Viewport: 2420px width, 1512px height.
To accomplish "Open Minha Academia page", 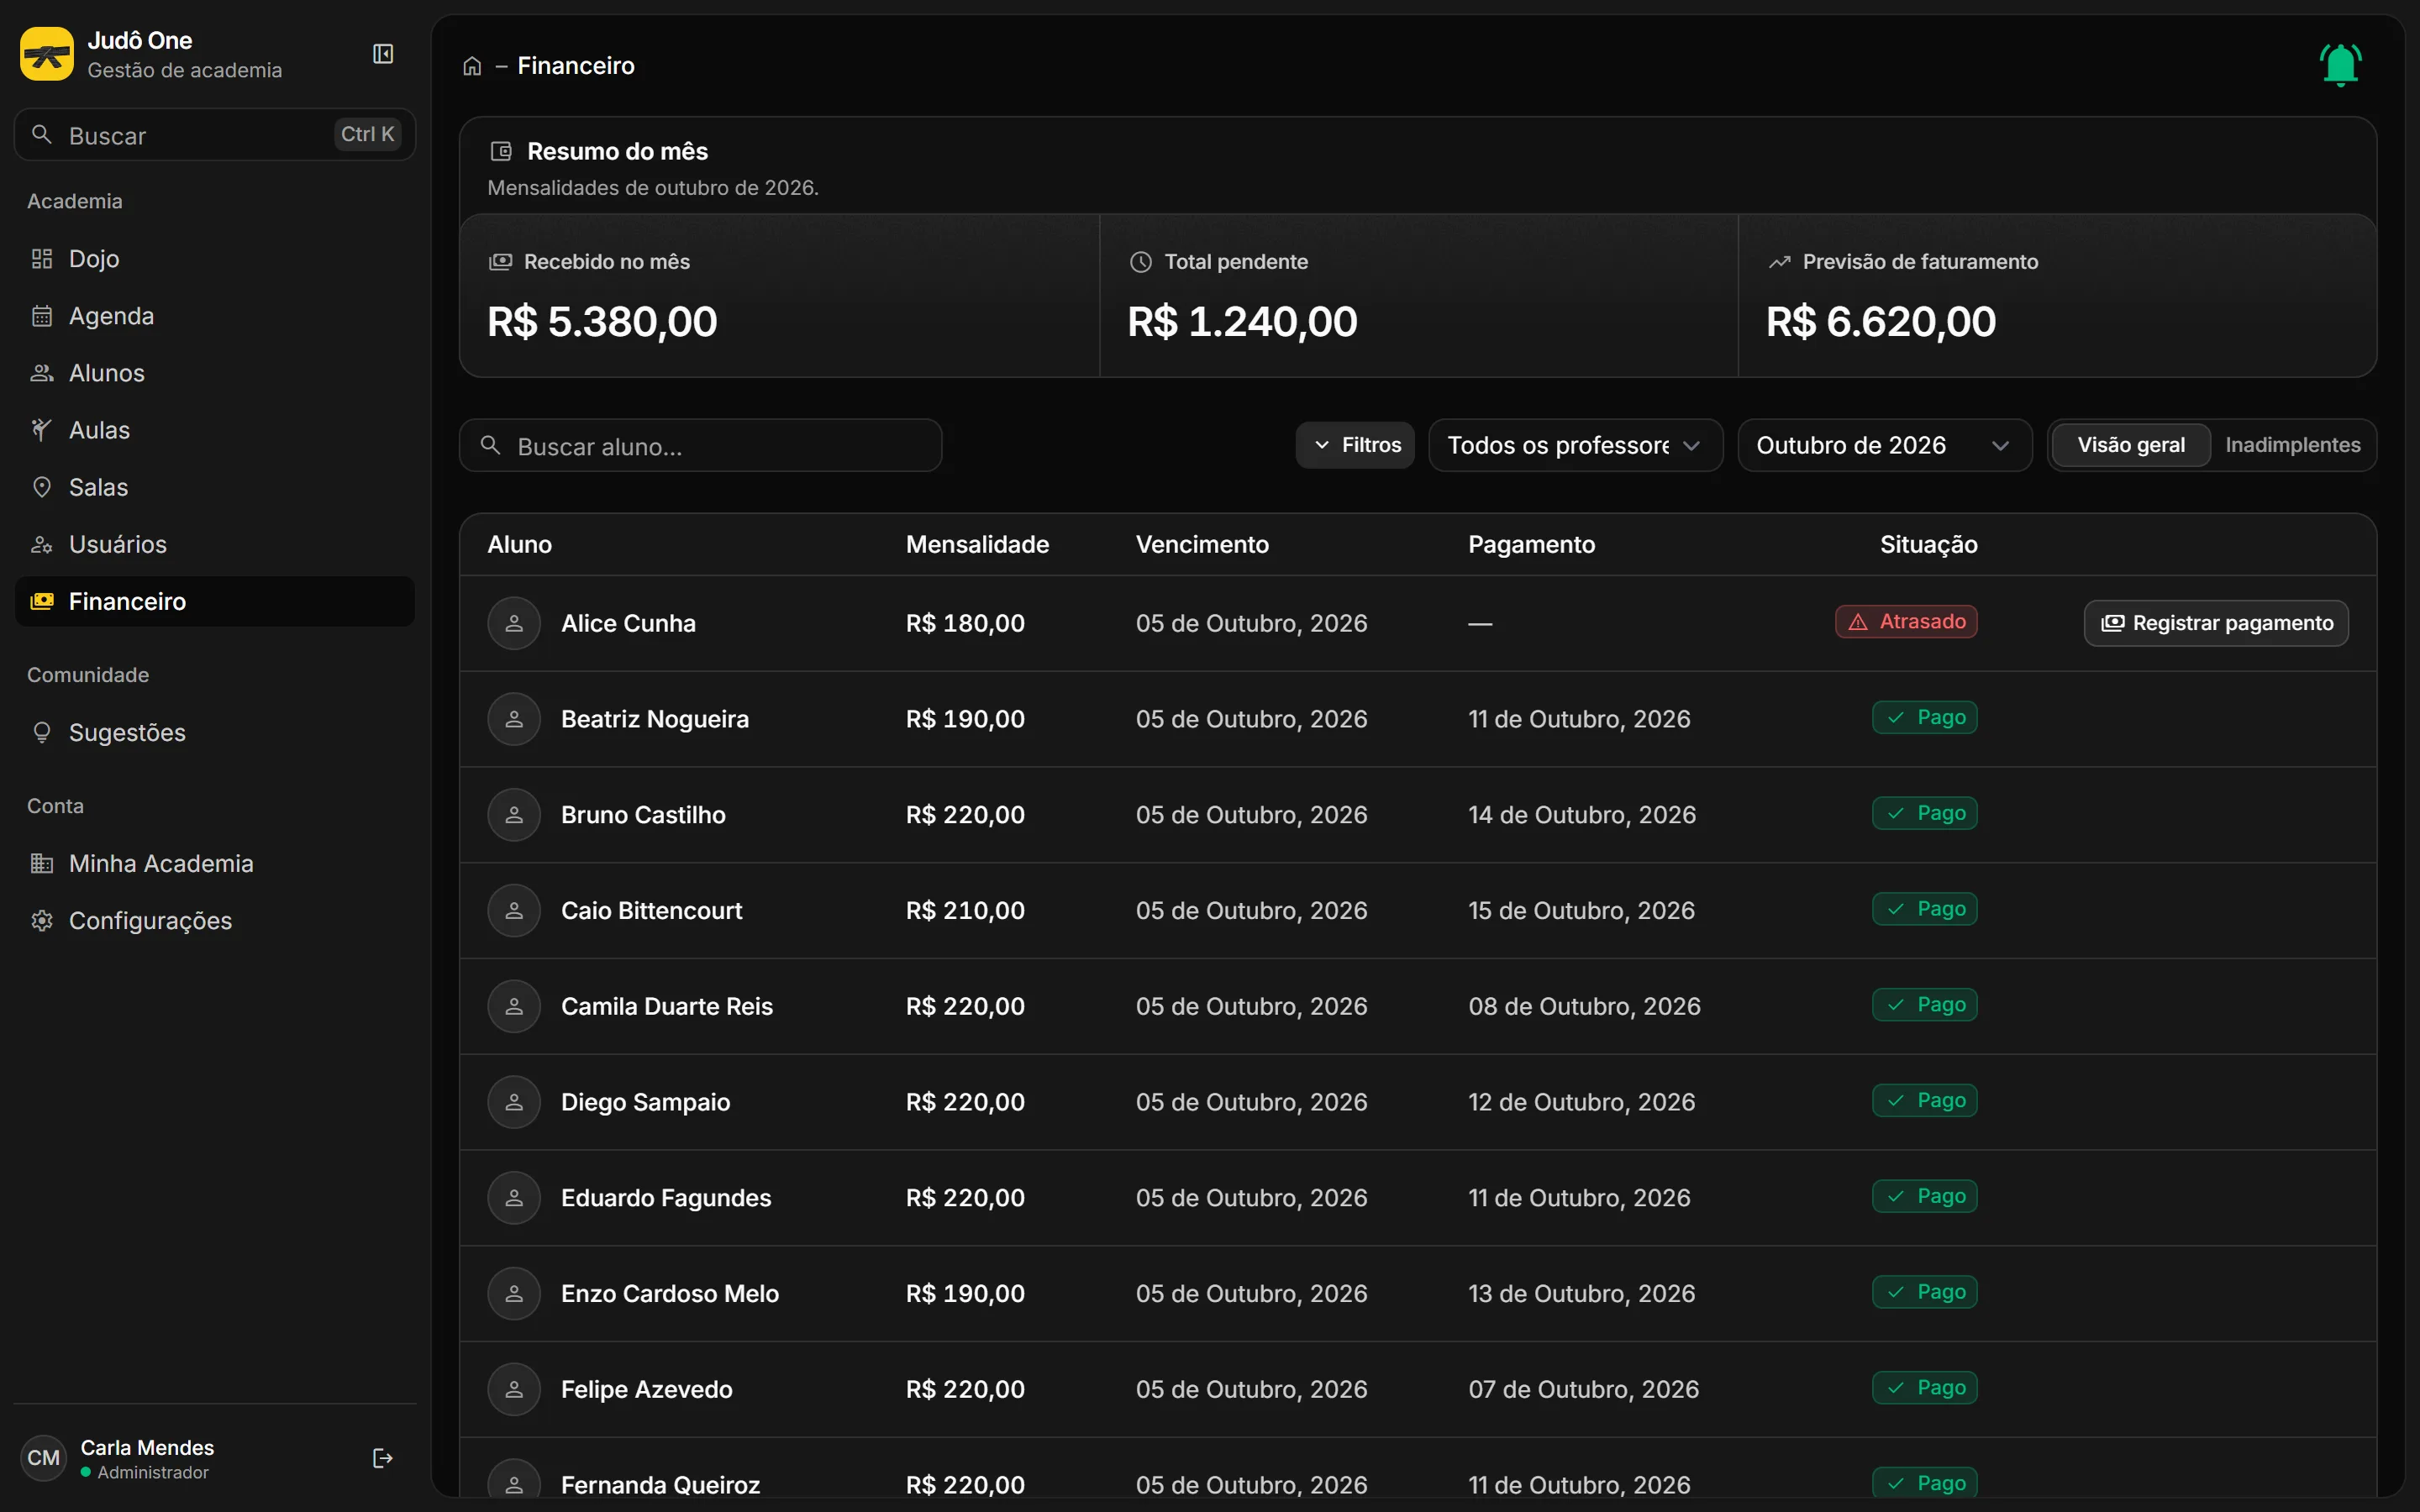I will click(x=215, y=864).
